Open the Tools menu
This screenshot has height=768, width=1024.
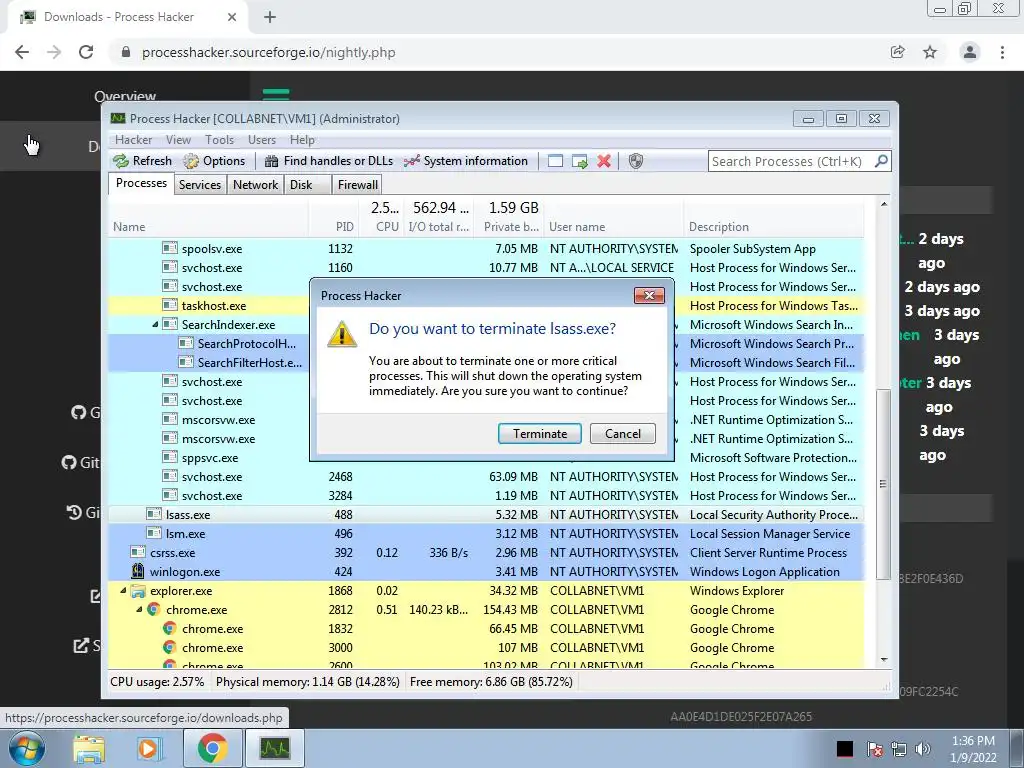pos(219,140)
